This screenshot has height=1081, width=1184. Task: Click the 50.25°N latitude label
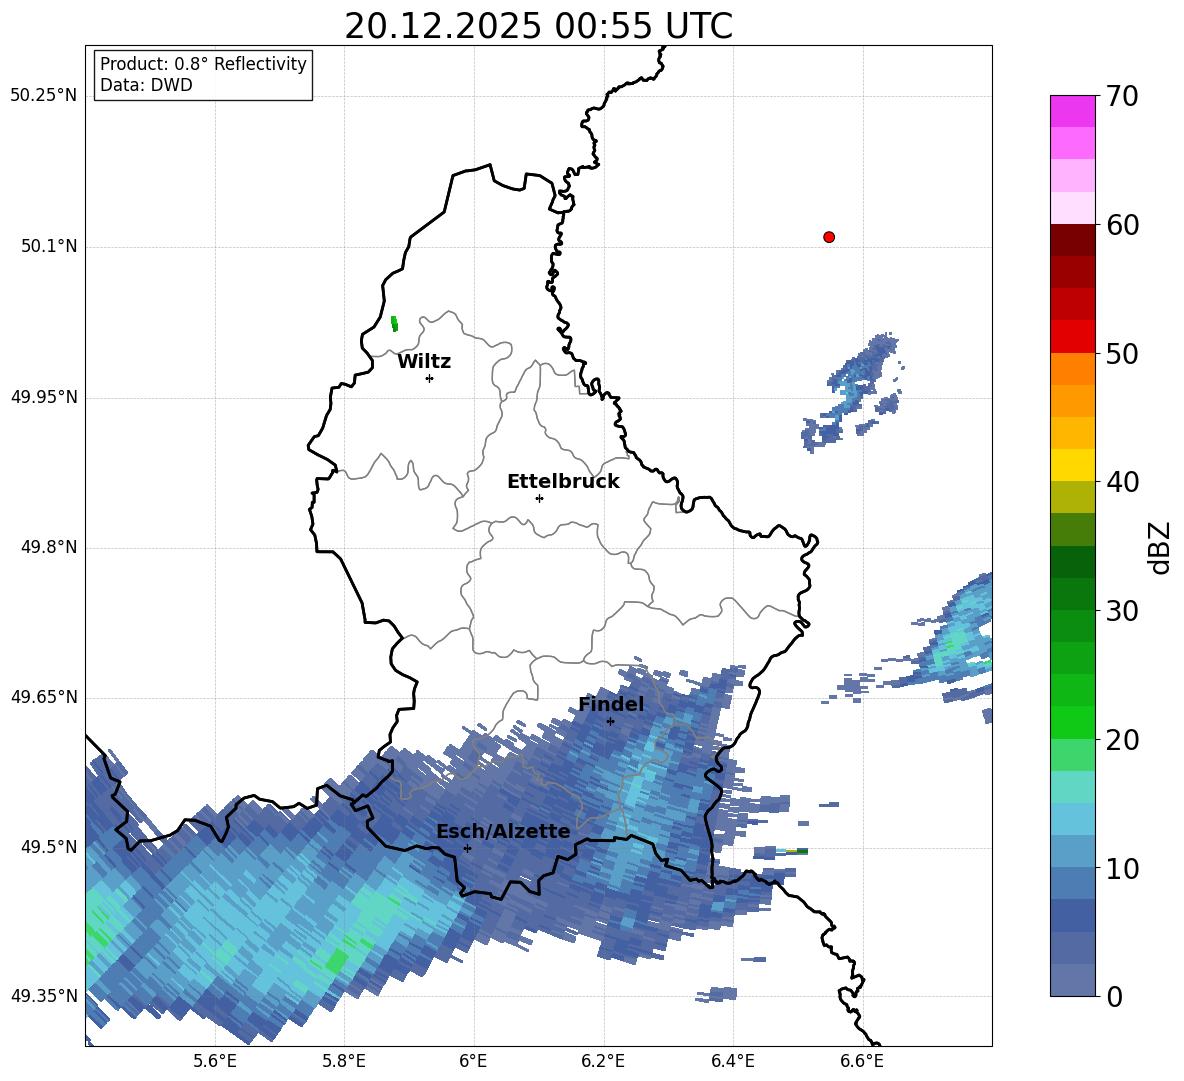(x=44, y=96)
